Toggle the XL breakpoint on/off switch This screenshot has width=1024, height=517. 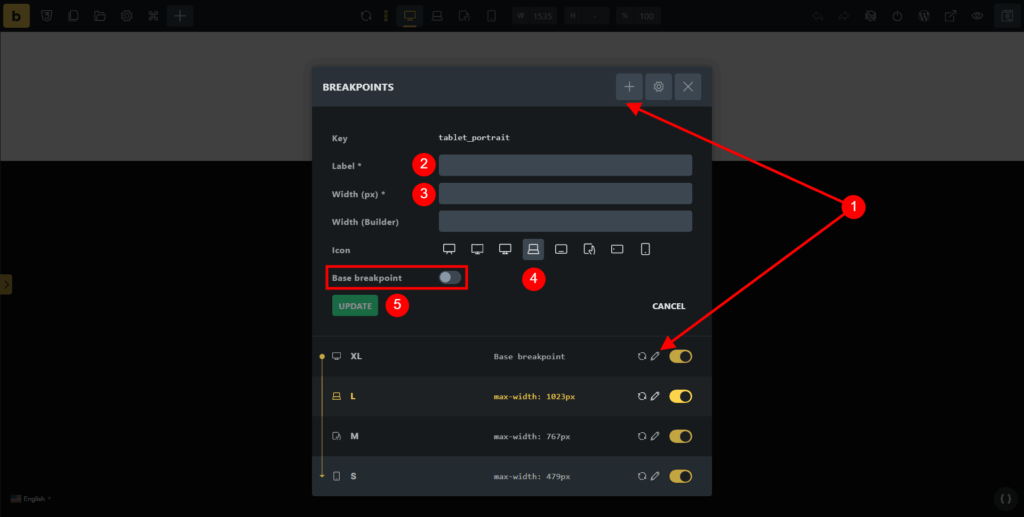click(680, 356)
